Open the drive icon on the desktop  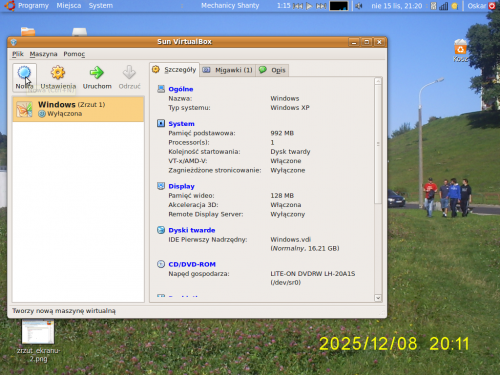(x=79, y=32)
